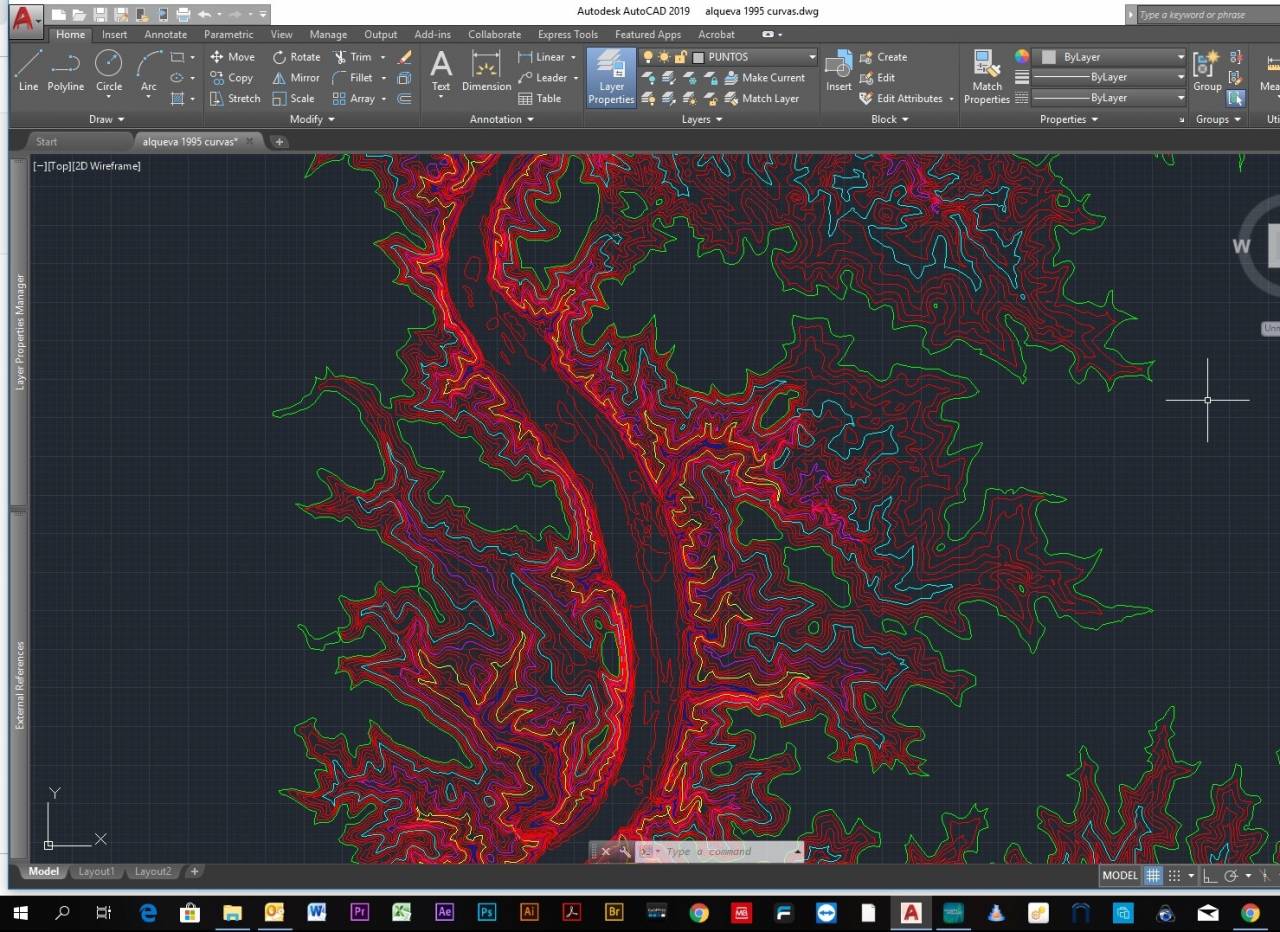Open Layer Properties manager
This screenshot has width=1280, height=932.
(x=611, y=77)
